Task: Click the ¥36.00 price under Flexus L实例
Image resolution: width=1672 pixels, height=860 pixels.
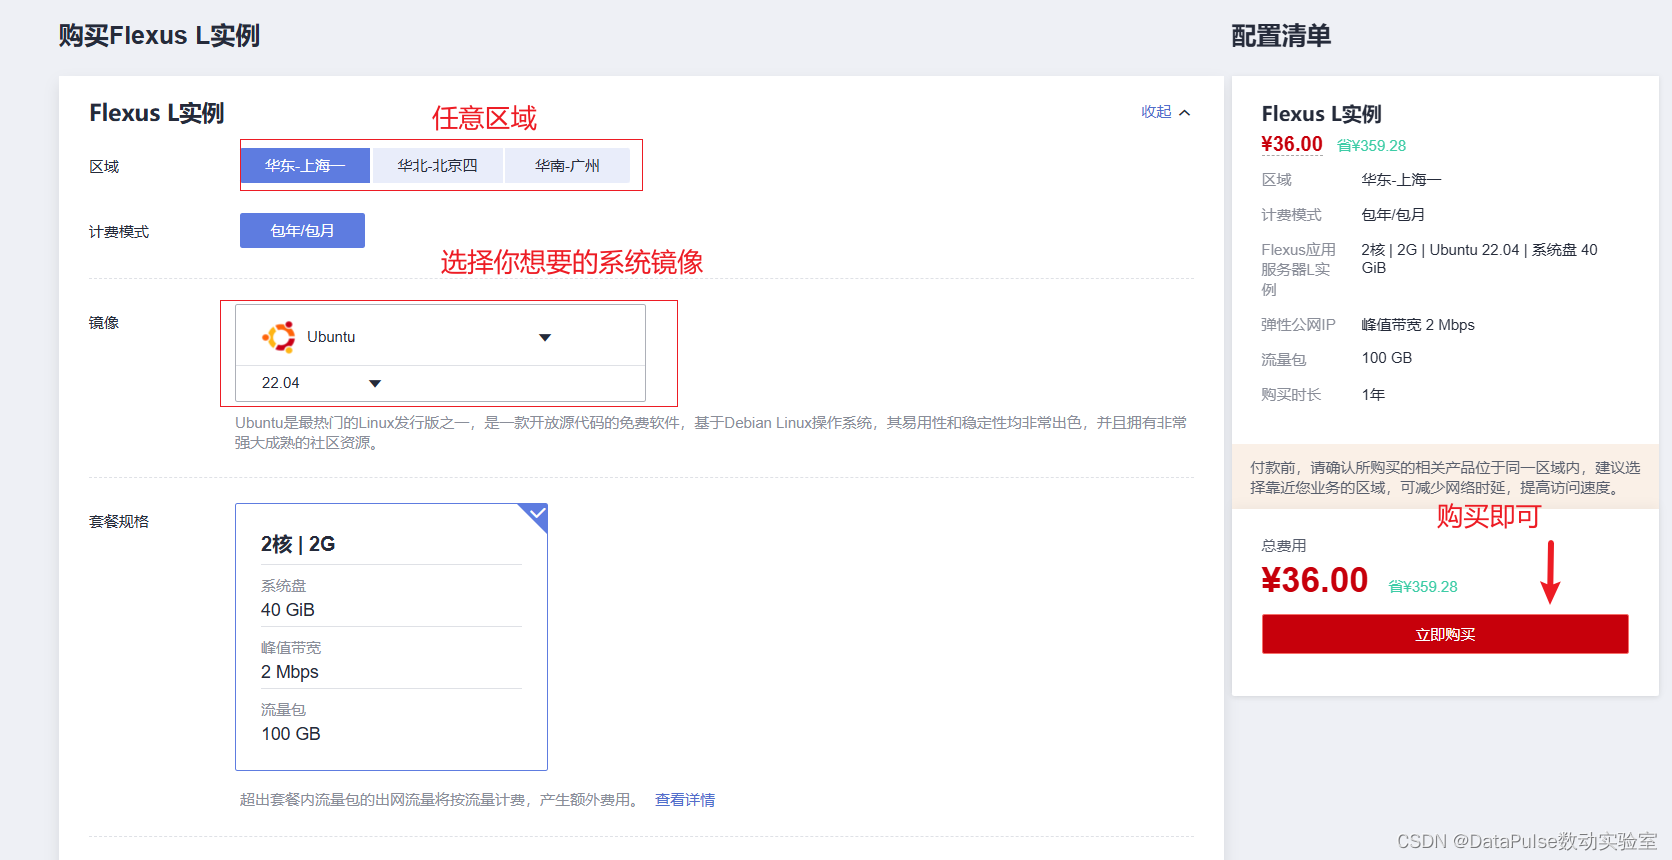Action: [x=1292, y=144]
